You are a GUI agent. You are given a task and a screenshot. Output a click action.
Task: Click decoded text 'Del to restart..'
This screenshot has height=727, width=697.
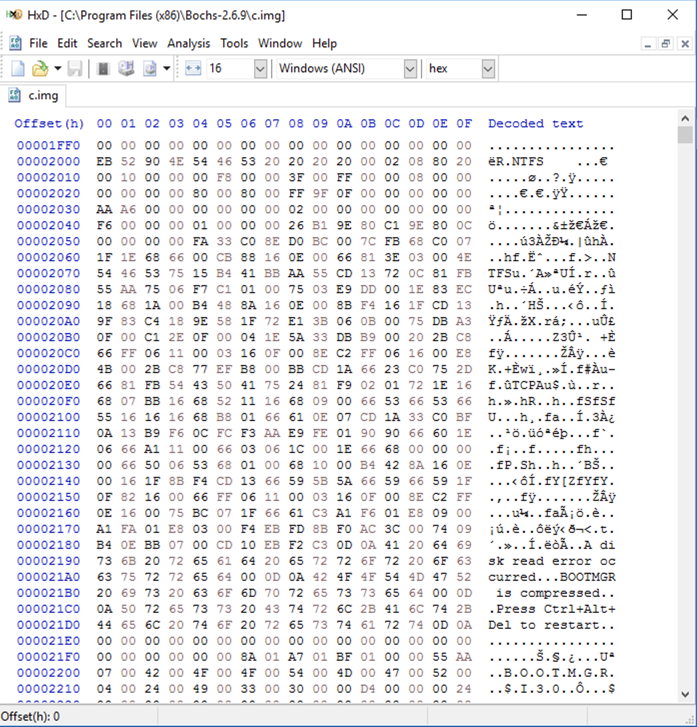(x=551, y=625)
